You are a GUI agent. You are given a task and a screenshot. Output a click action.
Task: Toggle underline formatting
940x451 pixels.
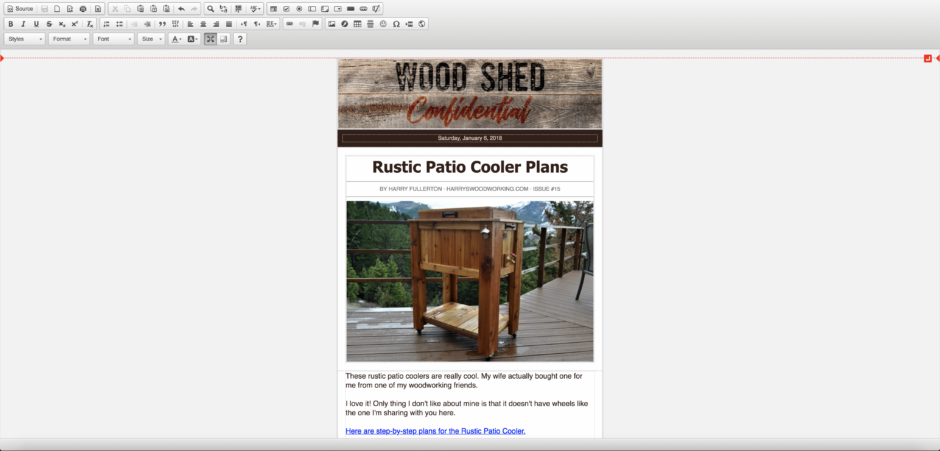pos(36,24)
